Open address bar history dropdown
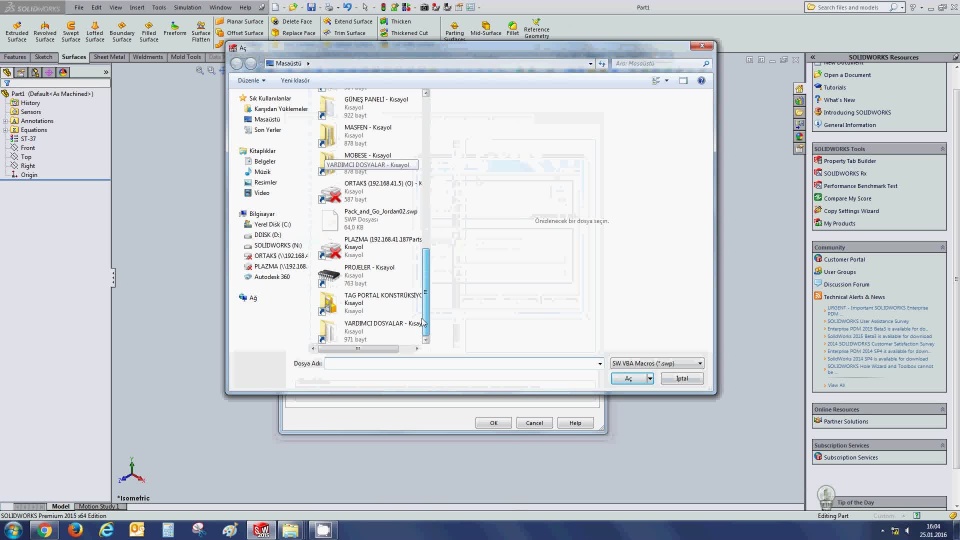The image size is (960, 540). click(x=590, y=64)
